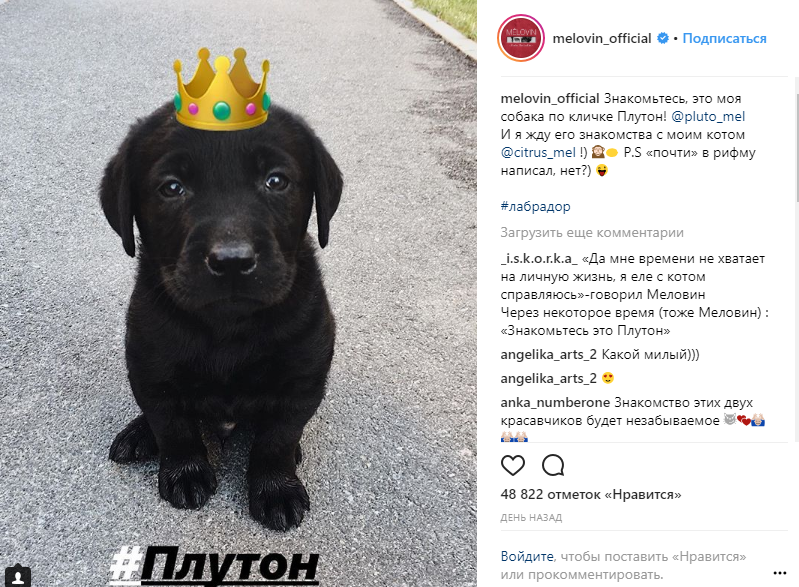Show tagged people icon on photo
Viewport: 799px width, 587px height.
(x=19, y=576)
